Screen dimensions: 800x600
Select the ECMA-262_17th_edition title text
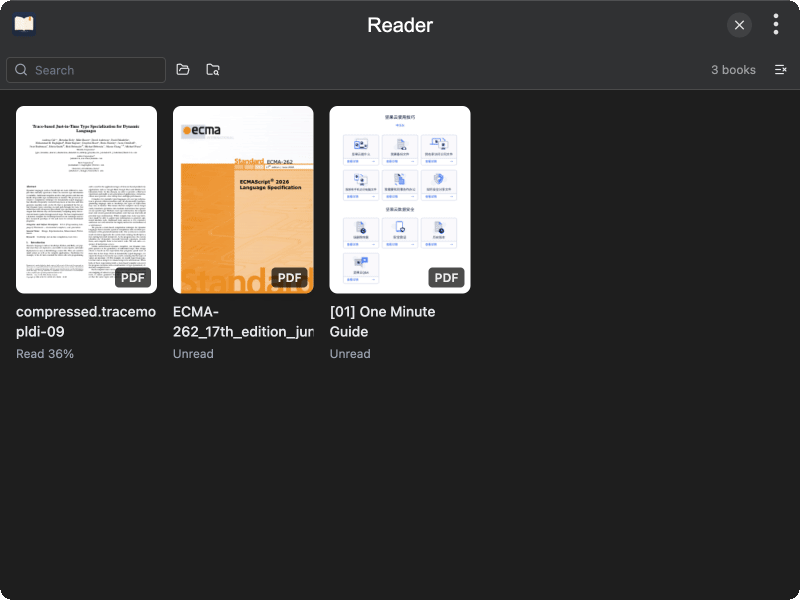click(x=243, y=321)
